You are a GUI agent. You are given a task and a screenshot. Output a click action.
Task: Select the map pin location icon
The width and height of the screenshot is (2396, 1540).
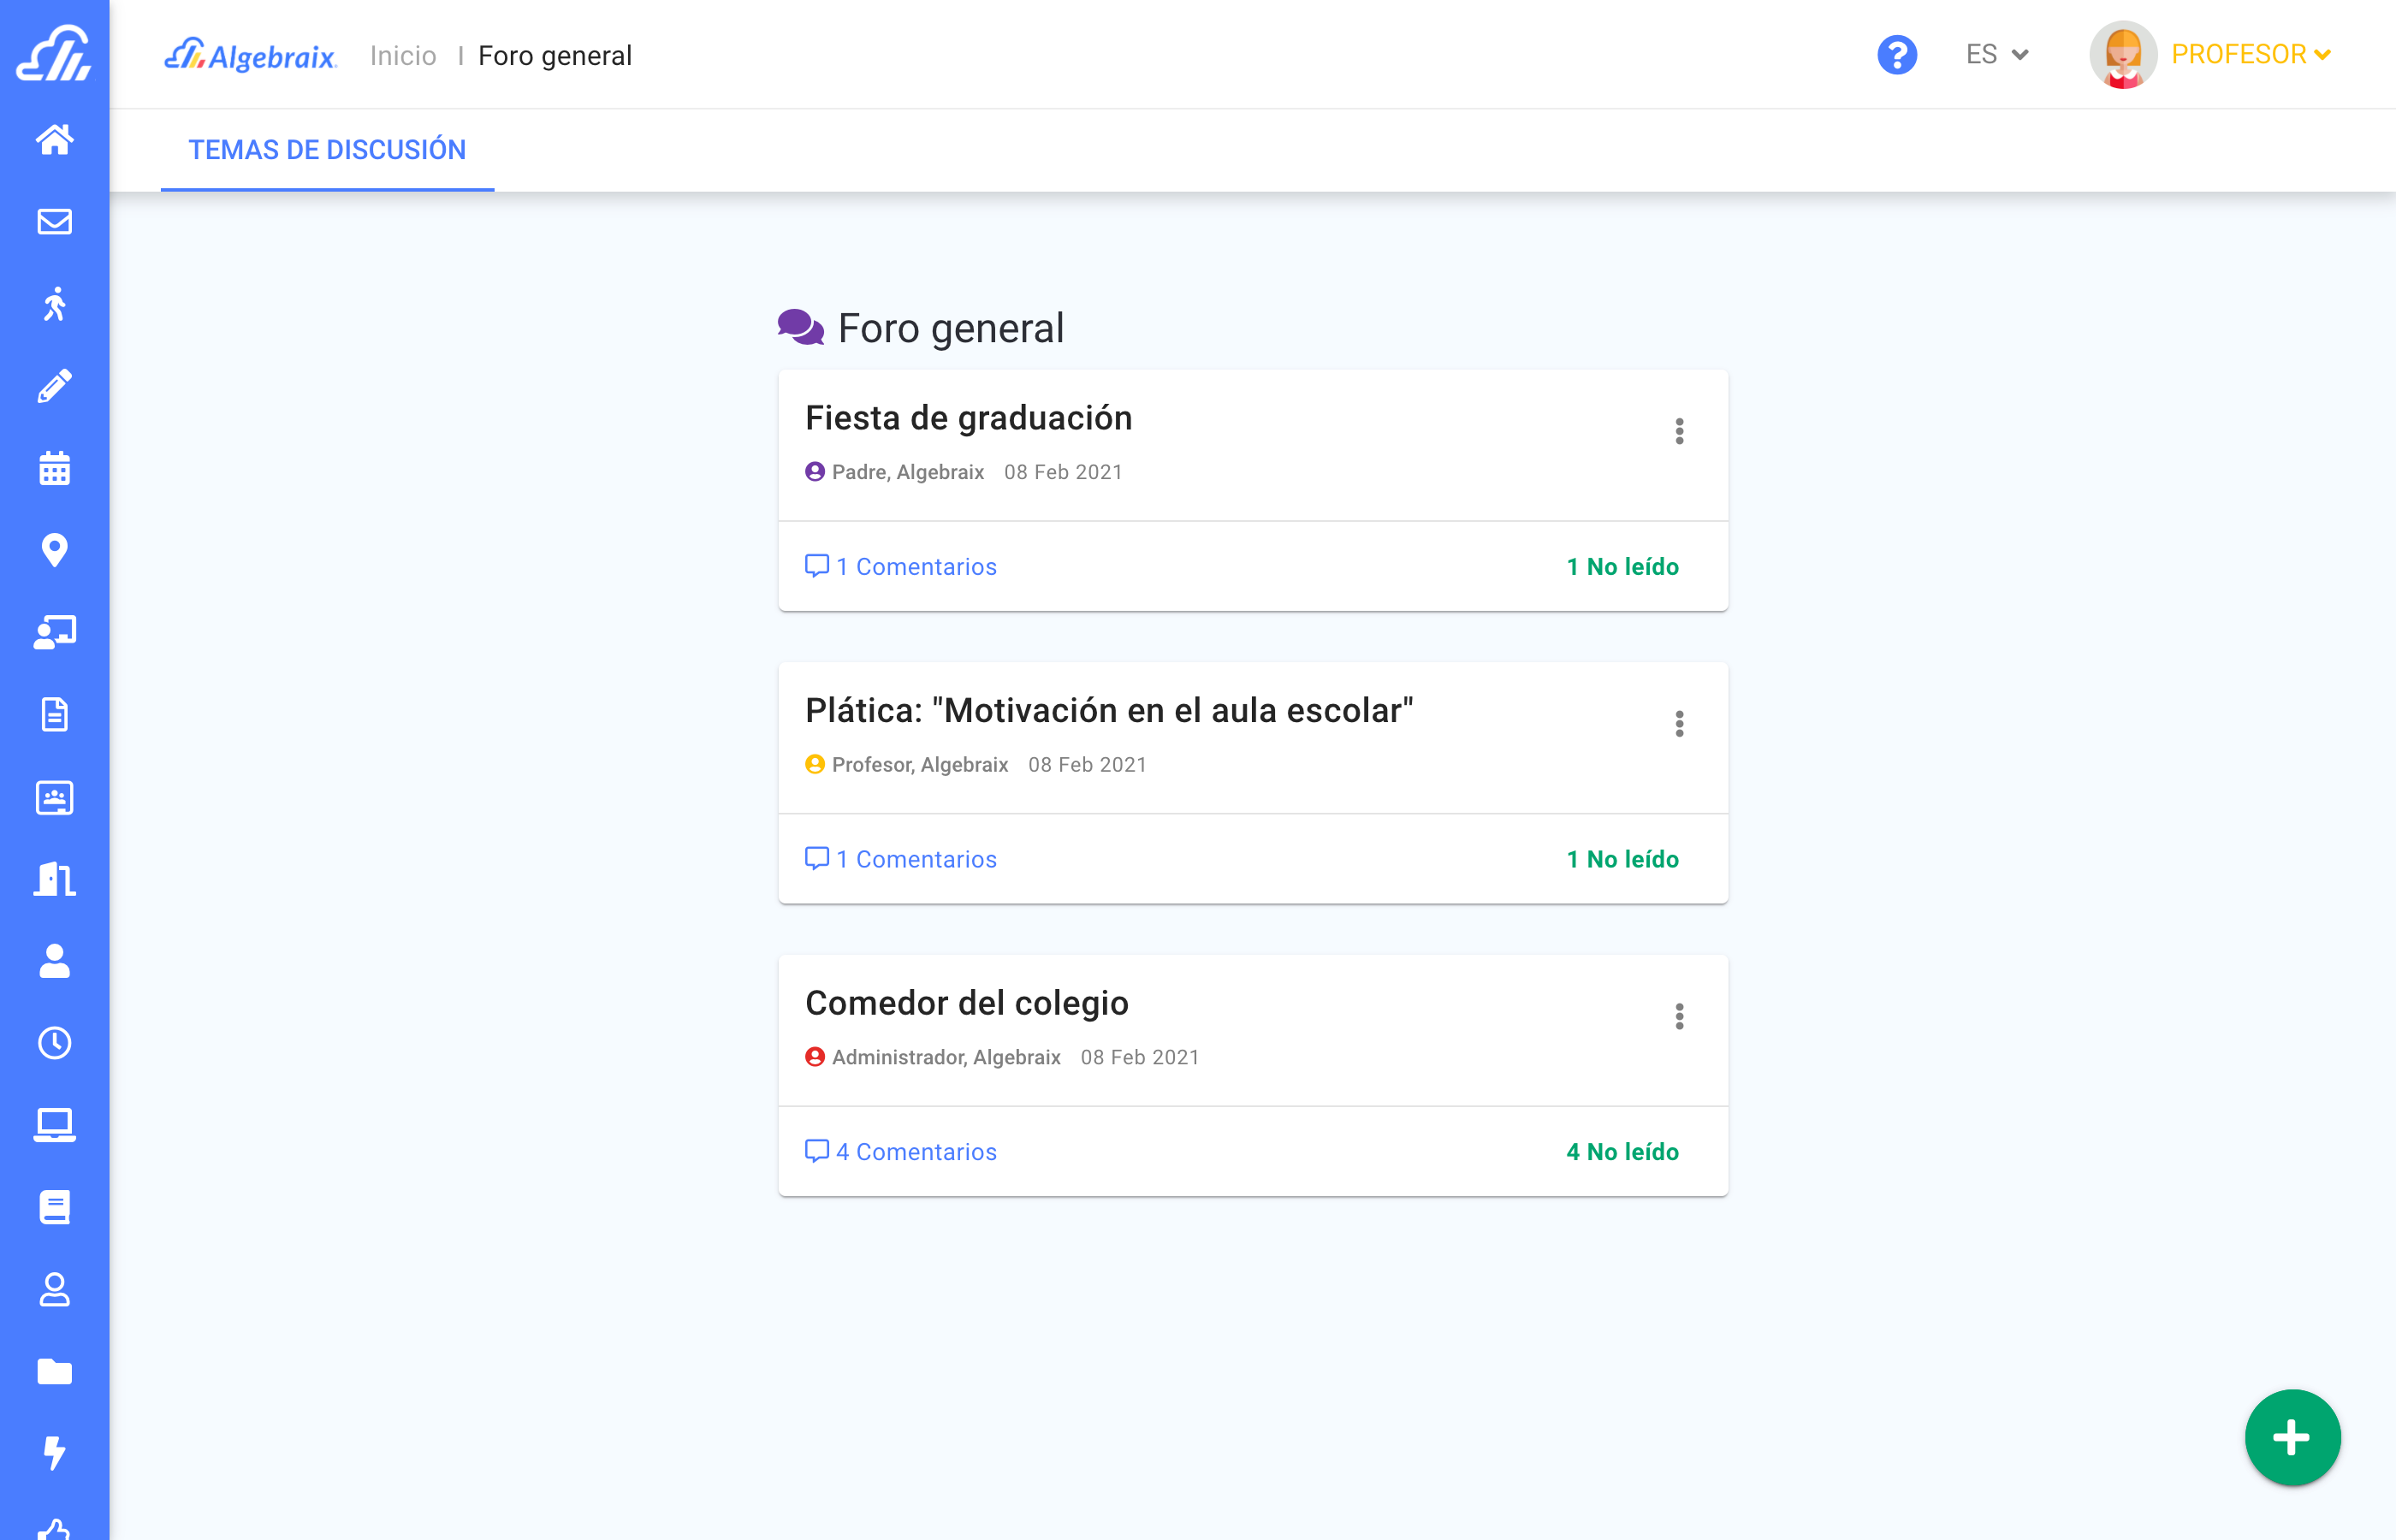coord(54,550)
